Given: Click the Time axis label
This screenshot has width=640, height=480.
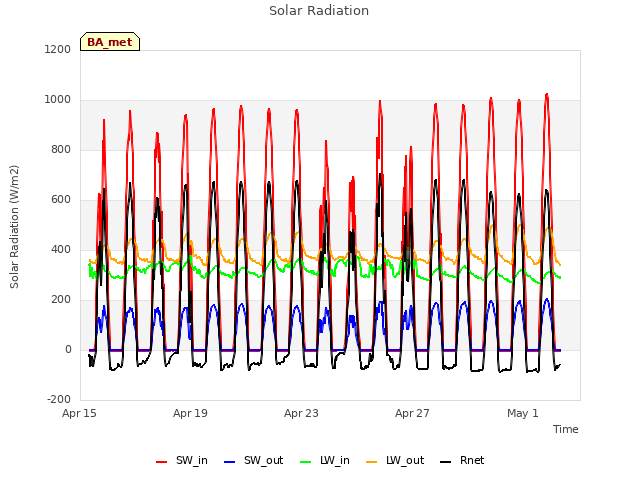Looking at the screenshot, I should tap(566, 429).
